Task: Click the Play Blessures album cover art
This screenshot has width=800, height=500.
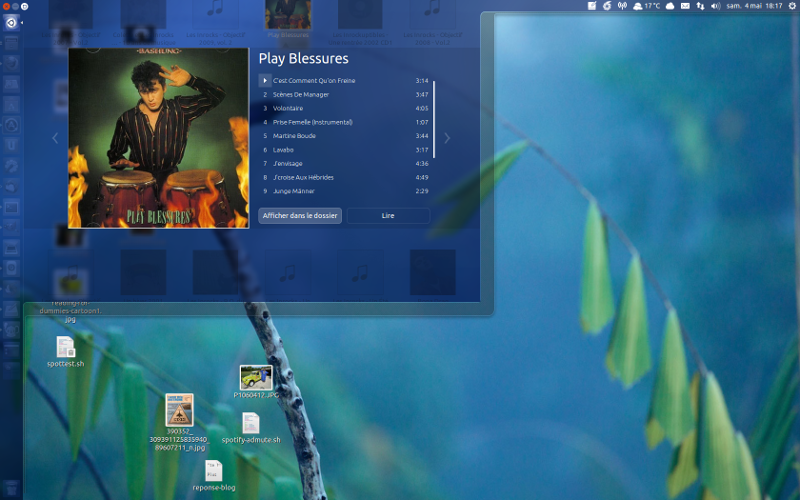Action: (x=159, y=138)
